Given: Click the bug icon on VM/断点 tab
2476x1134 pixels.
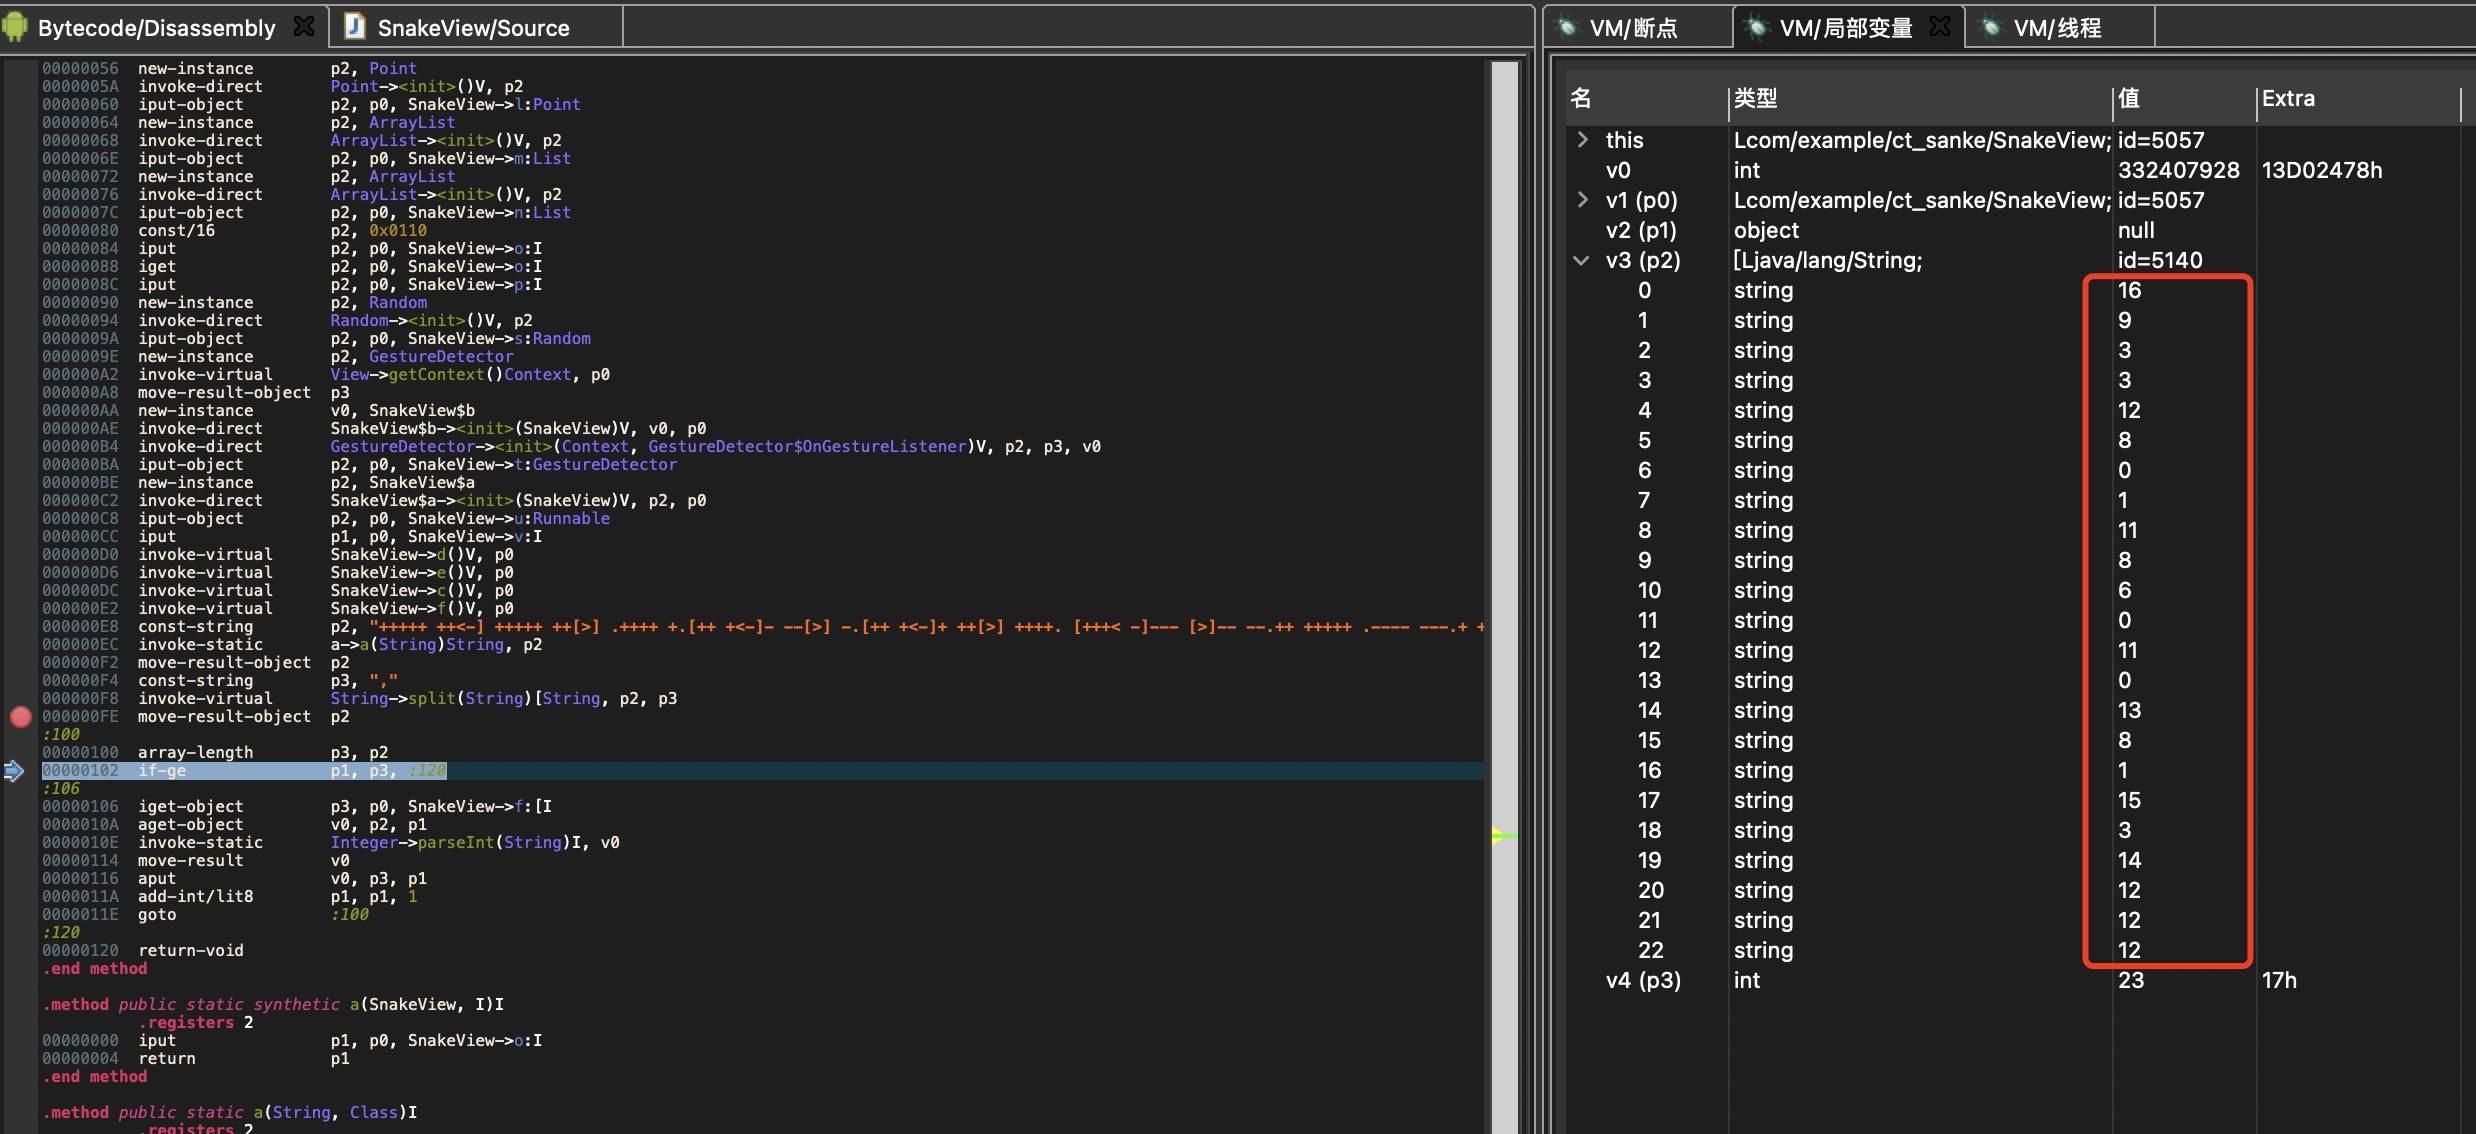Looking at the screenshot, I should tap(1567, 27).
